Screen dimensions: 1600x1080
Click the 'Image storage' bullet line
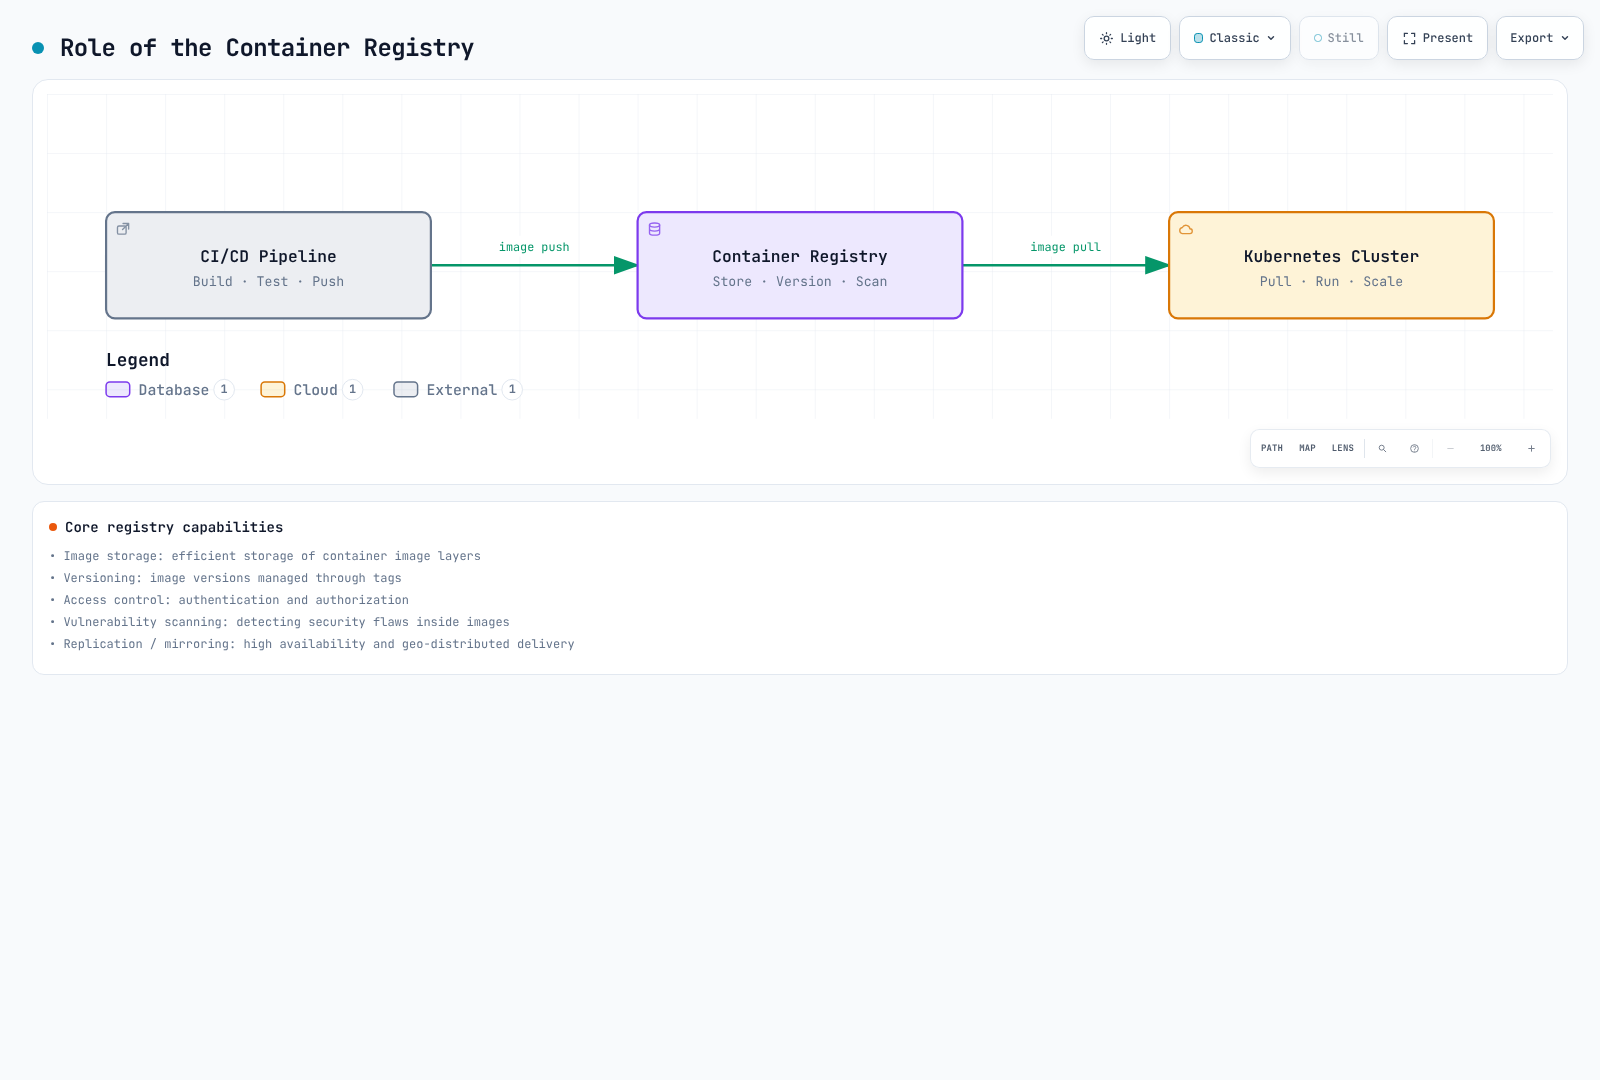click(x=272, y=556)
